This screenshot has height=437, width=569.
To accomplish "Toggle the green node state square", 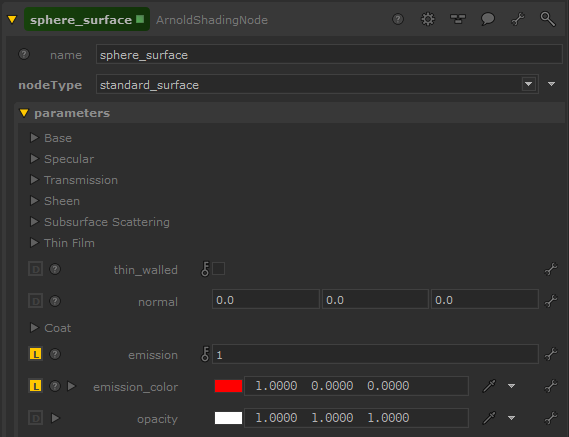I will coord(140,19).
